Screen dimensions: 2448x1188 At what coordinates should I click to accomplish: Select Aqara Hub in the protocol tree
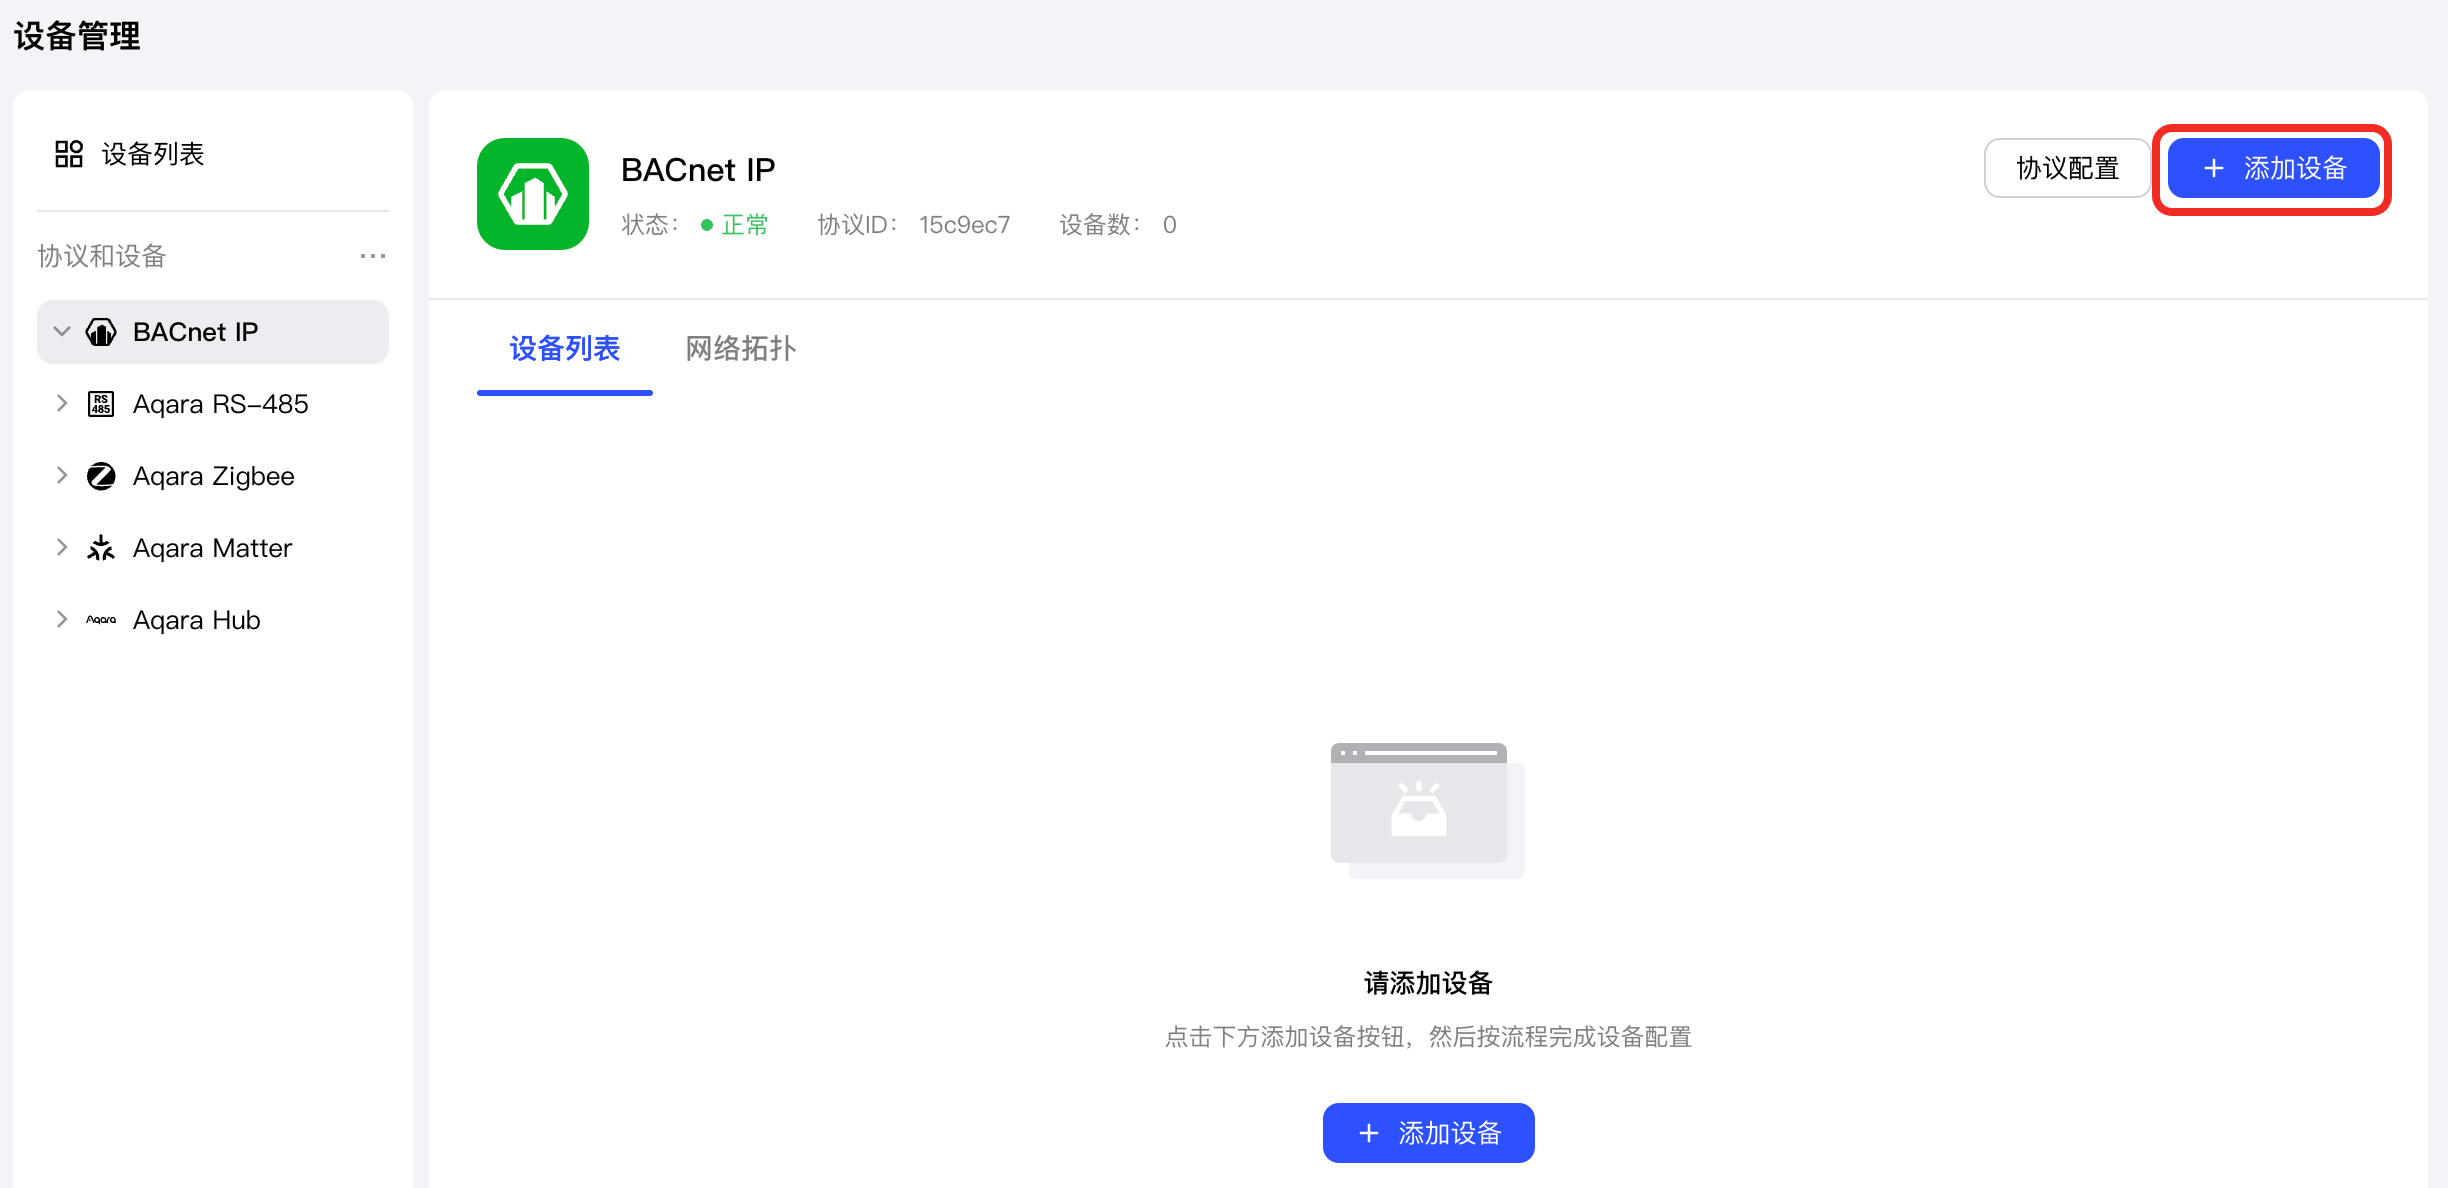pos(197,620)
